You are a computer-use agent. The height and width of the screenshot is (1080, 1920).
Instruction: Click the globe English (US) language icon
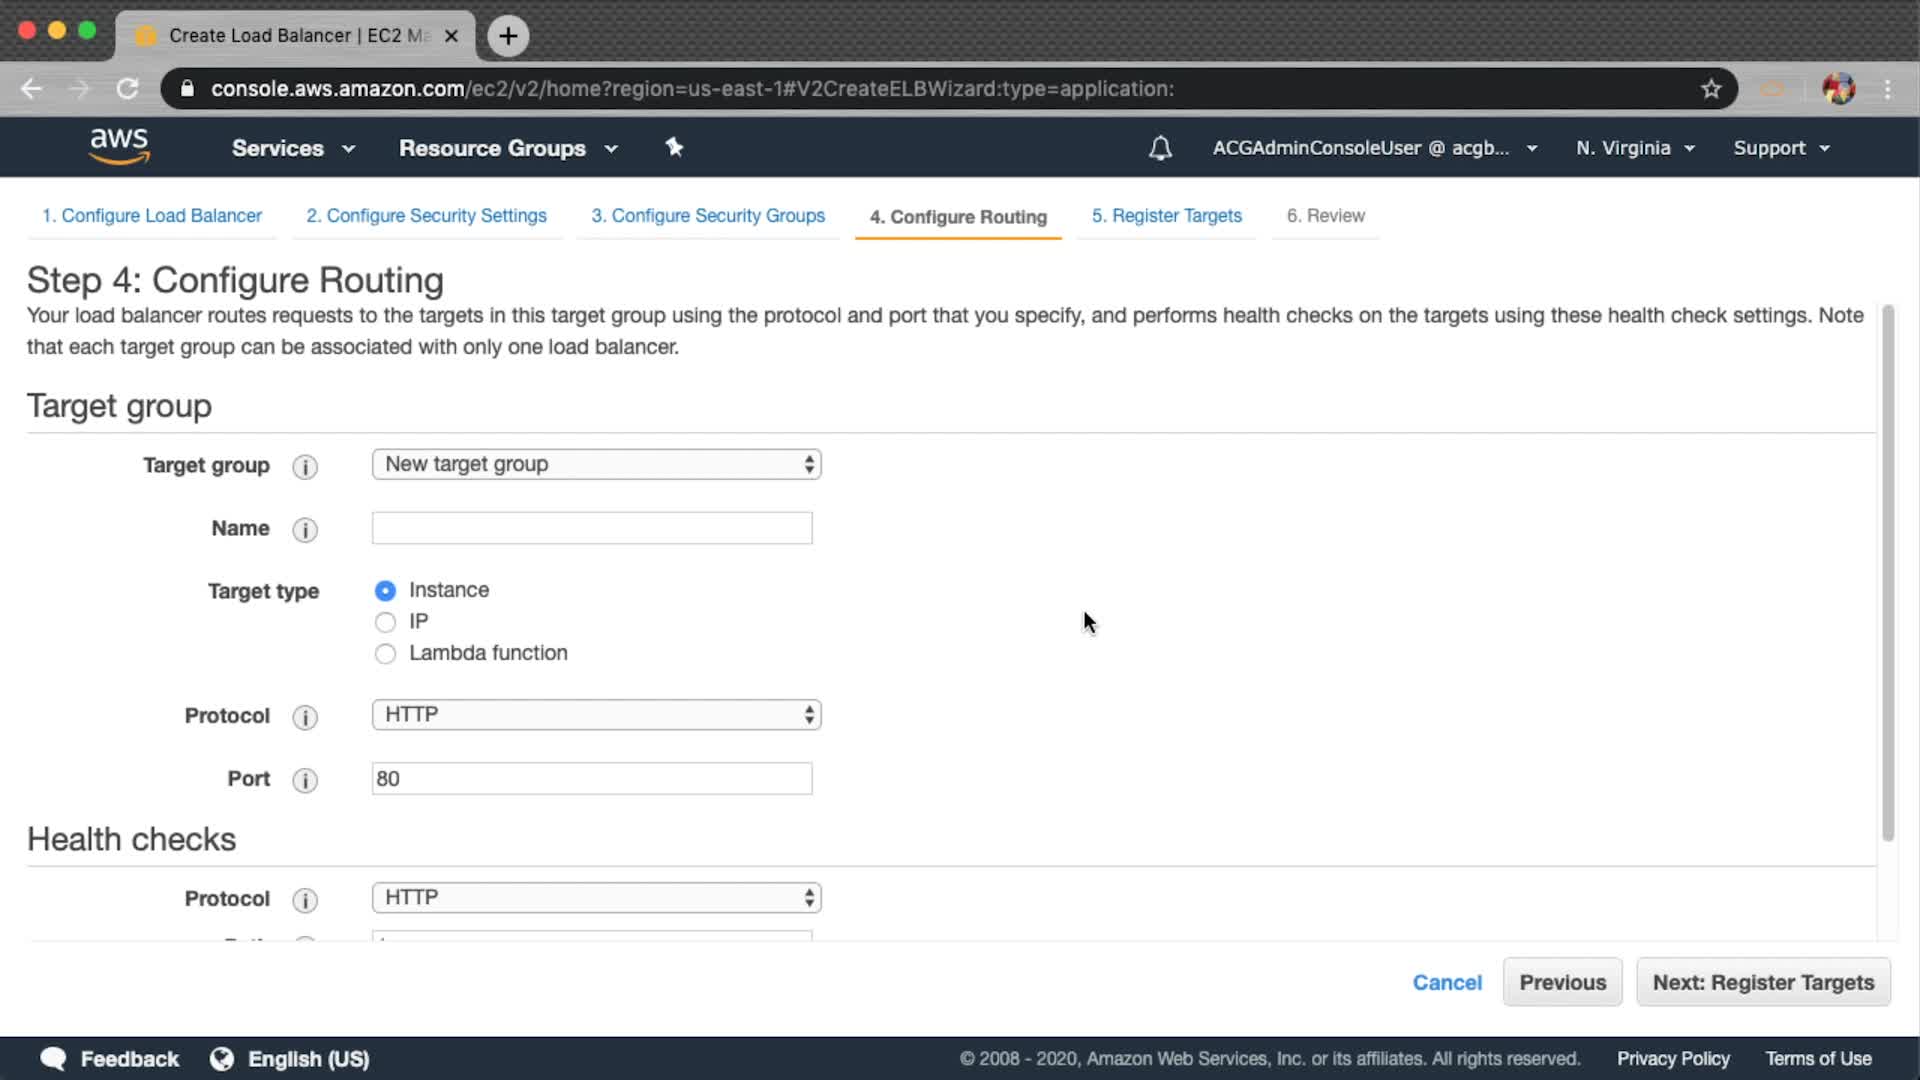pos(222,1059)
